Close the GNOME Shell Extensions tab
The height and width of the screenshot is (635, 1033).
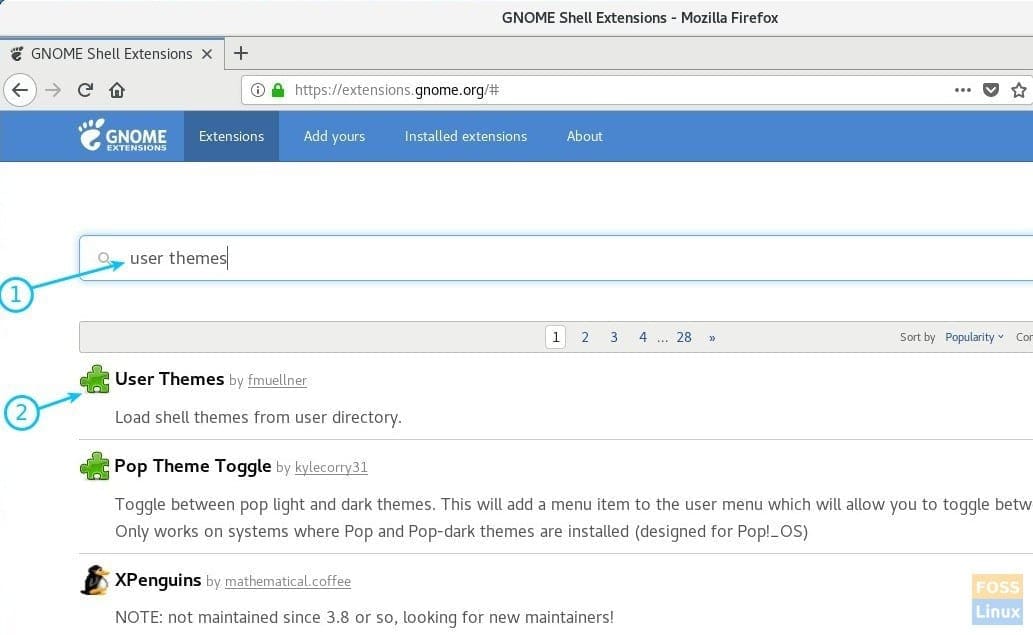tap(207, 54)
